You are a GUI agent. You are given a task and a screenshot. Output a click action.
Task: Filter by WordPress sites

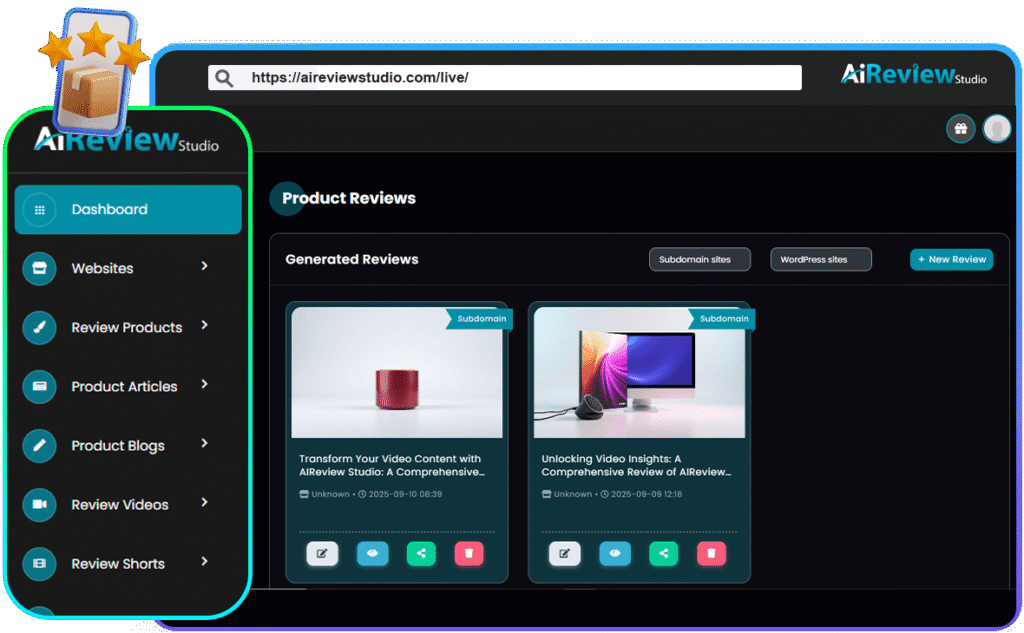820,260
